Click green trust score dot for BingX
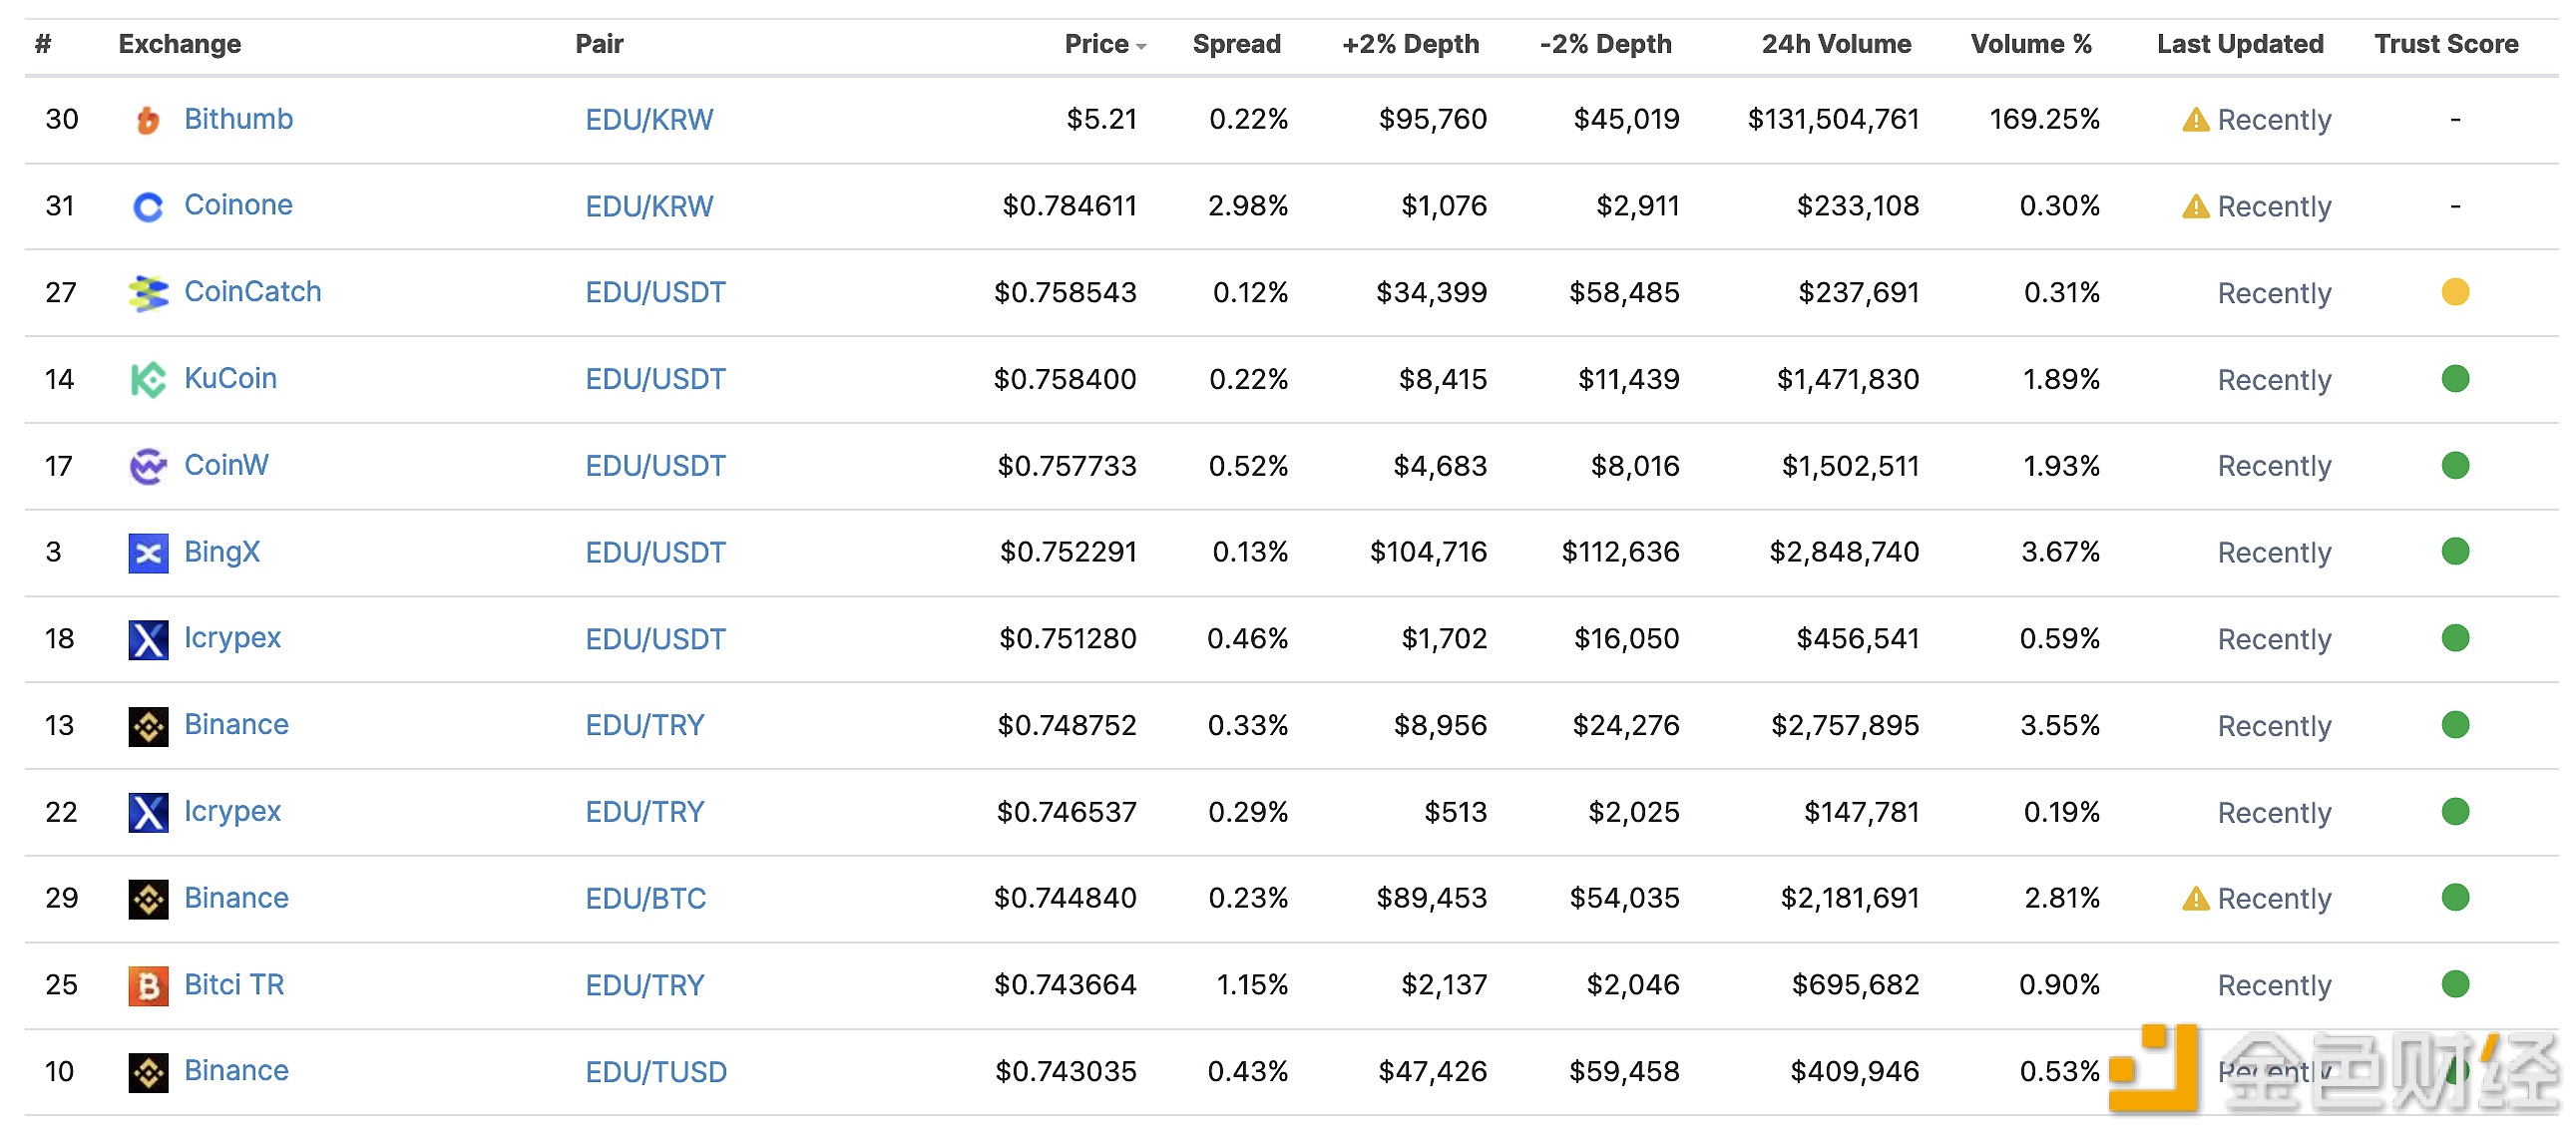The width and height of the screenshot is (2576, 1129). (2454, 551)
